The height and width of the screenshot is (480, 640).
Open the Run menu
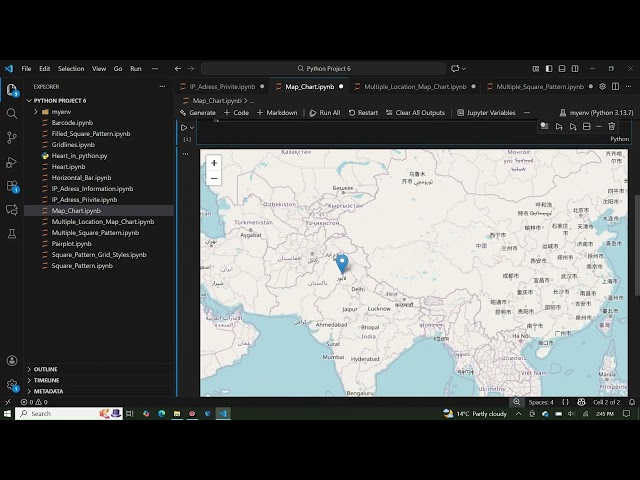(x=136, y=69)
